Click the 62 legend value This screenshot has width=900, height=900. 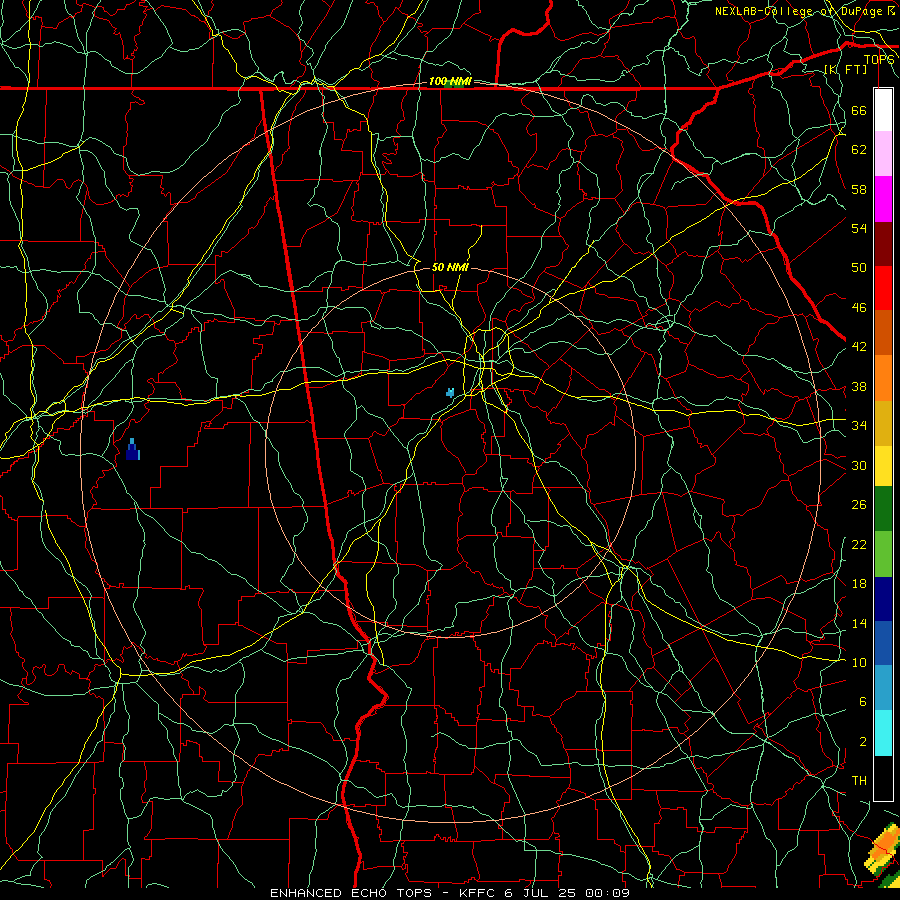[x=859, y=150]
